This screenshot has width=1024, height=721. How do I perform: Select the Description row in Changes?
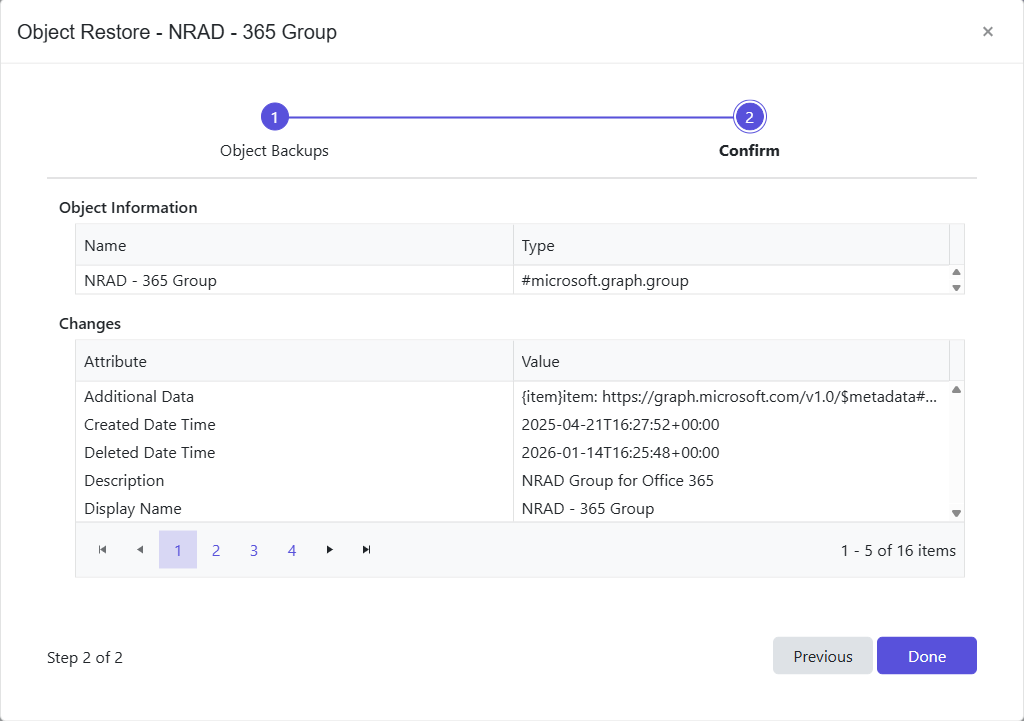pos(300,481)
